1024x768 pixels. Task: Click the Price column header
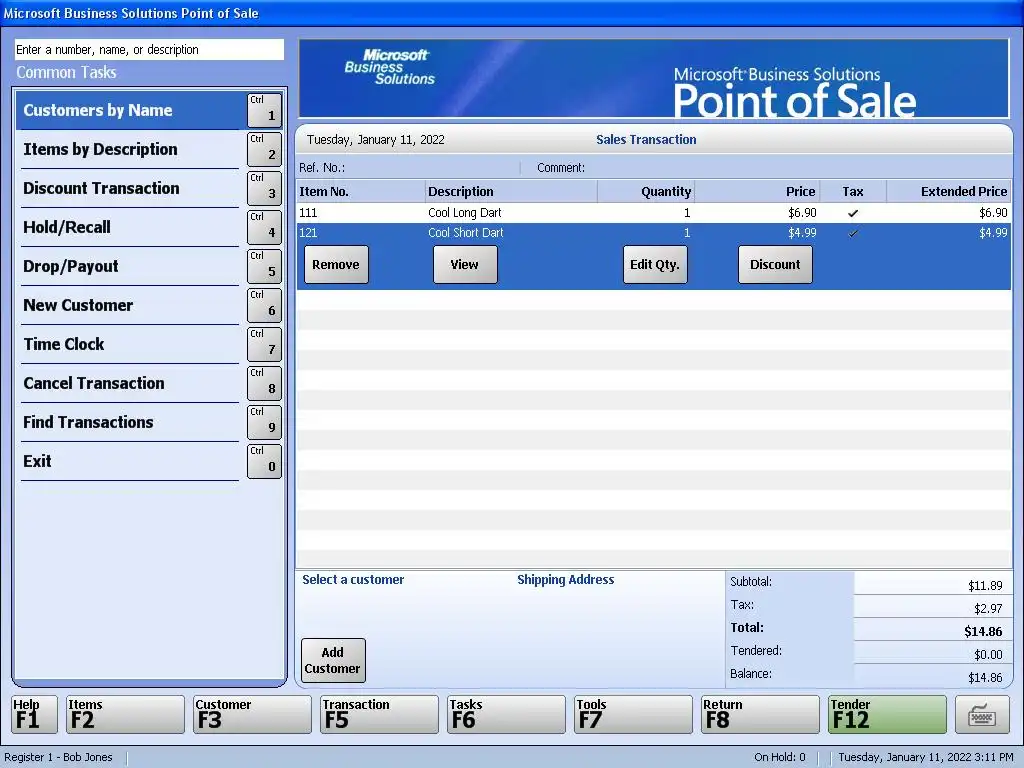(757, 191)
